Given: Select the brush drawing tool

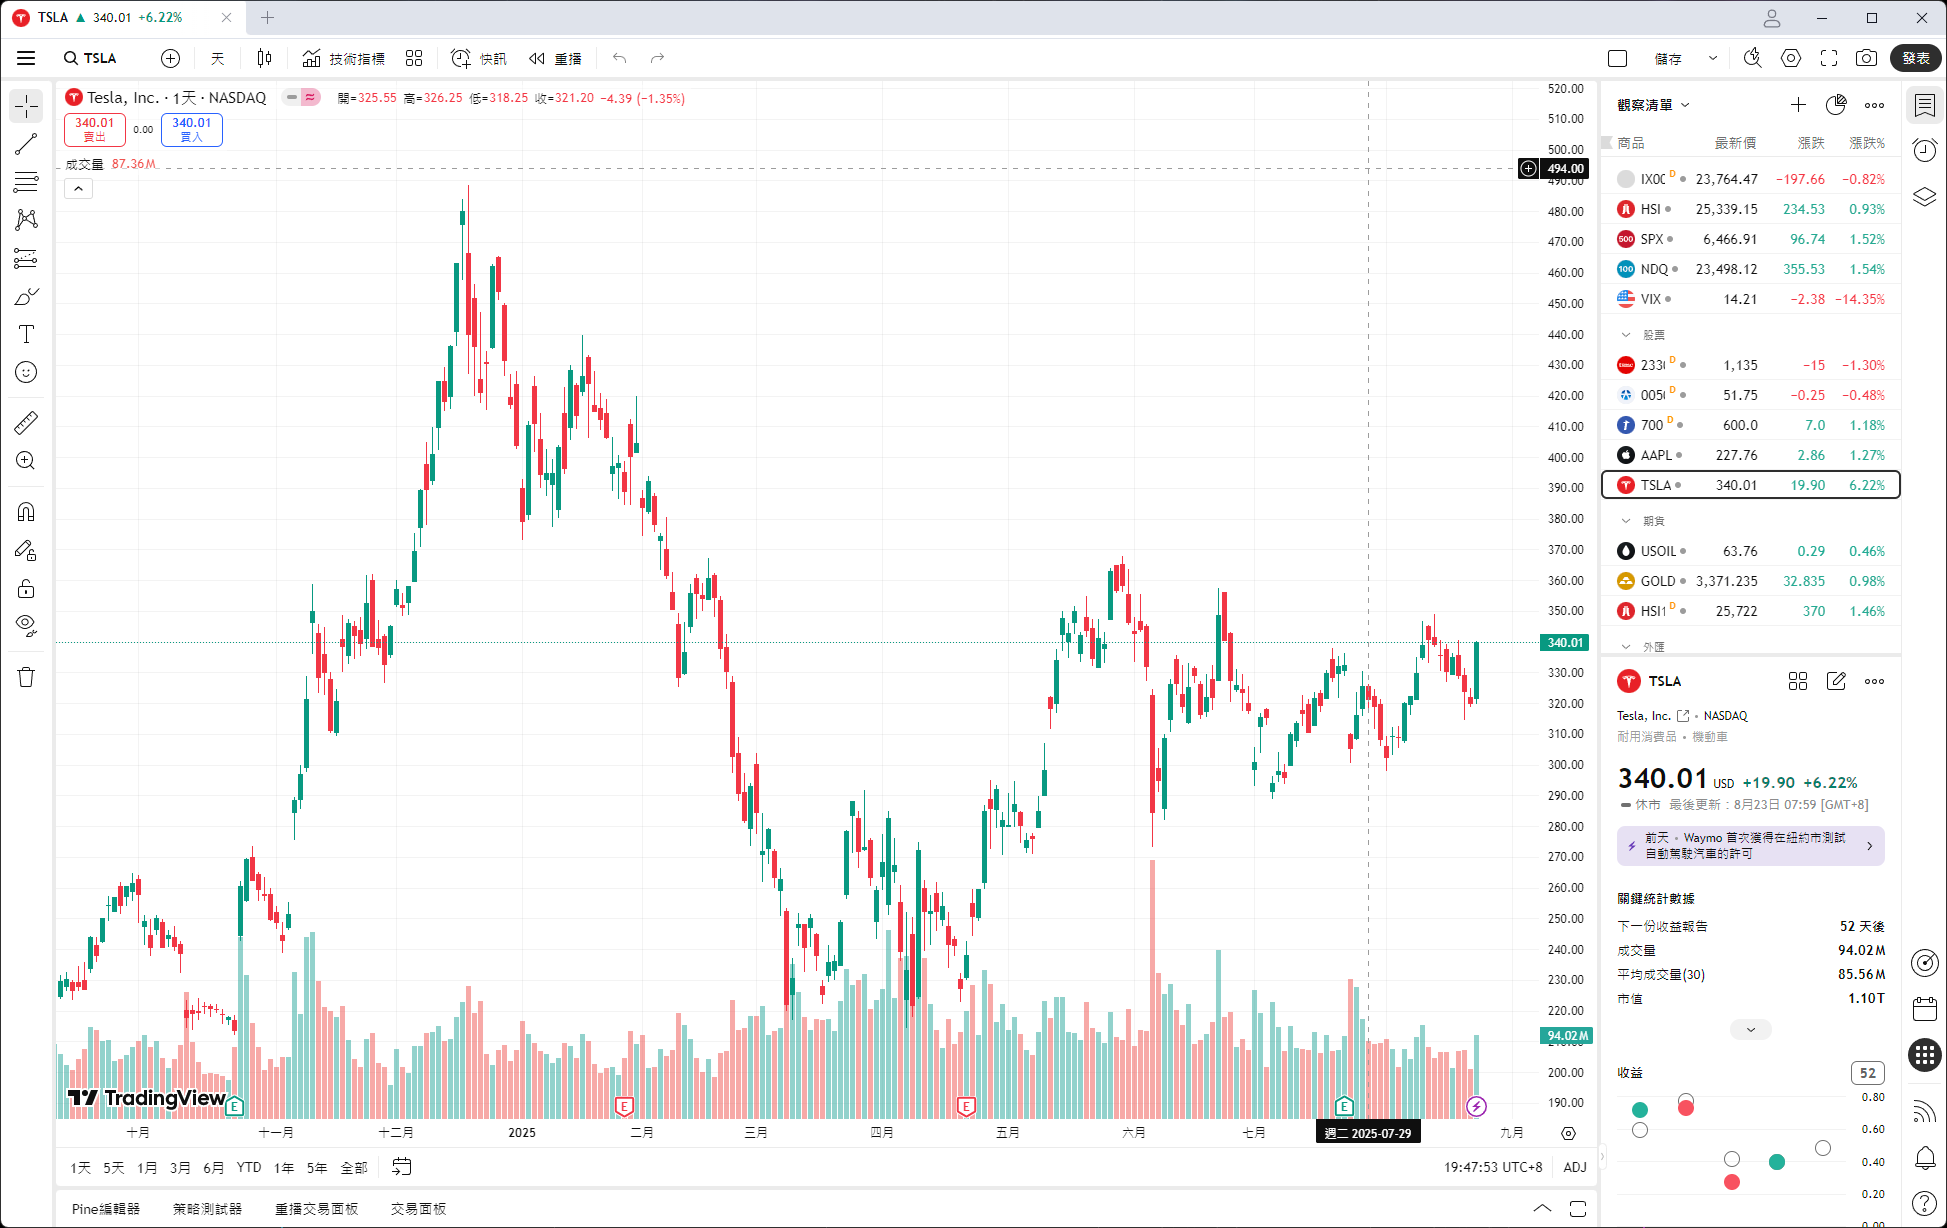Looking at the screenshot, I should 26,296.
